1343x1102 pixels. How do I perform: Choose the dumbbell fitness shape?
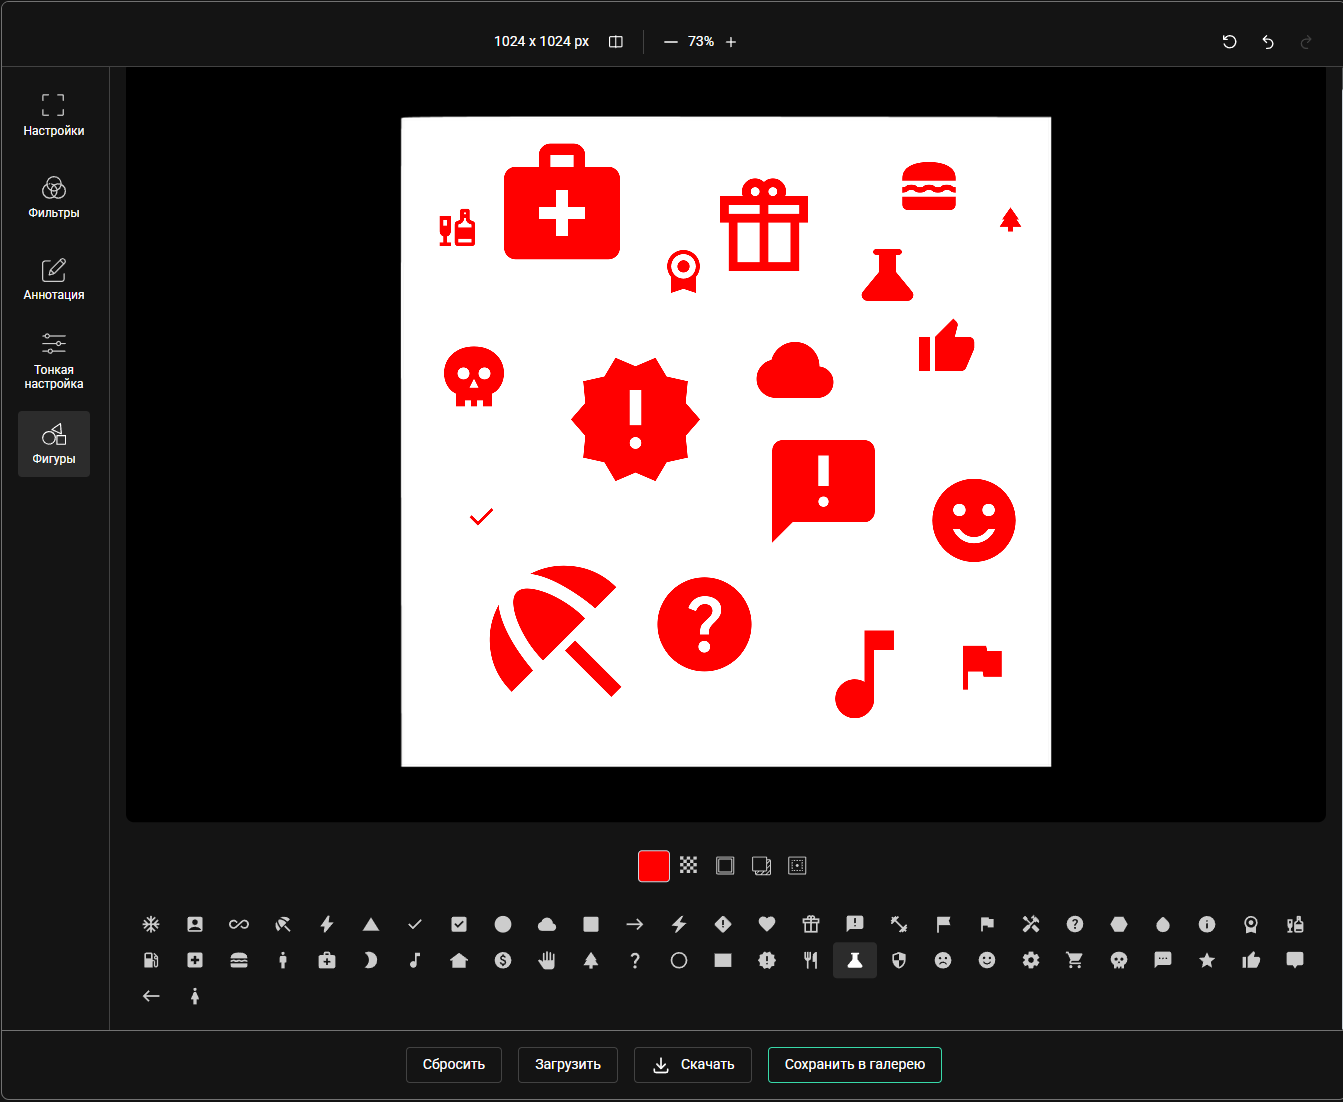[899, 924]
